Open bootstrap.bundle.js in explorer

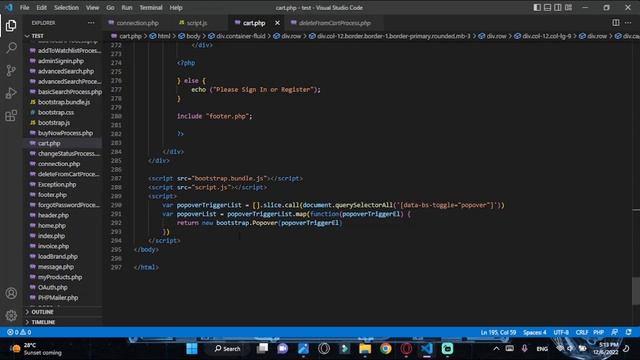pos(64,102)
